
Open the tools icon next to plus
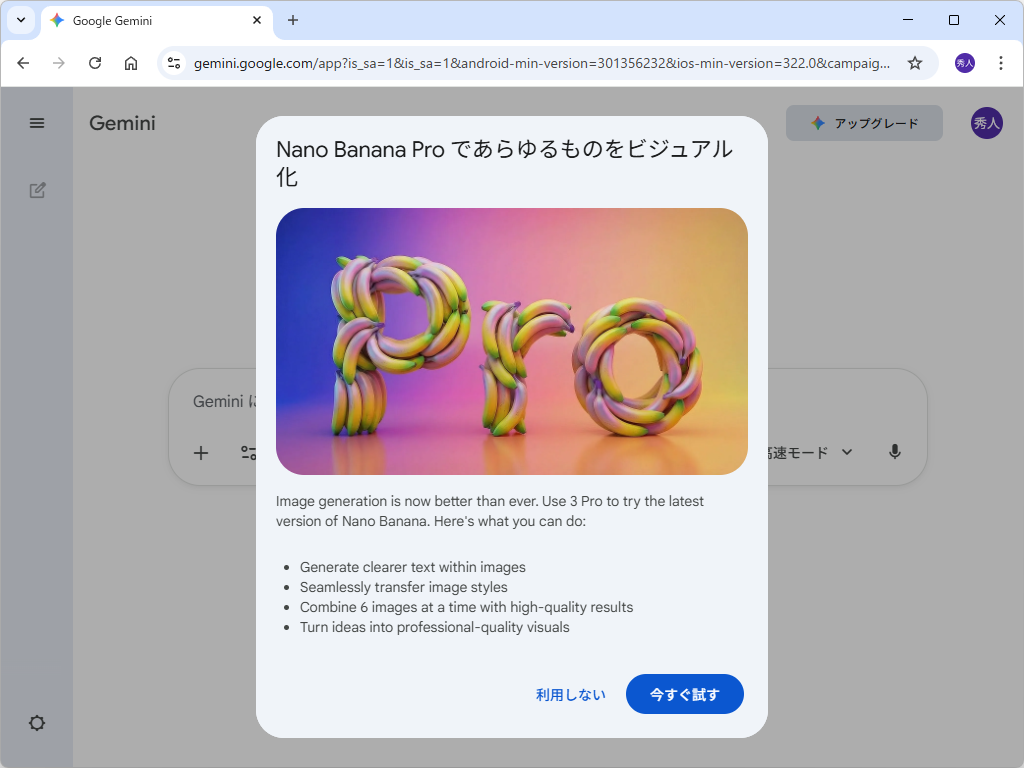(248, 452)
